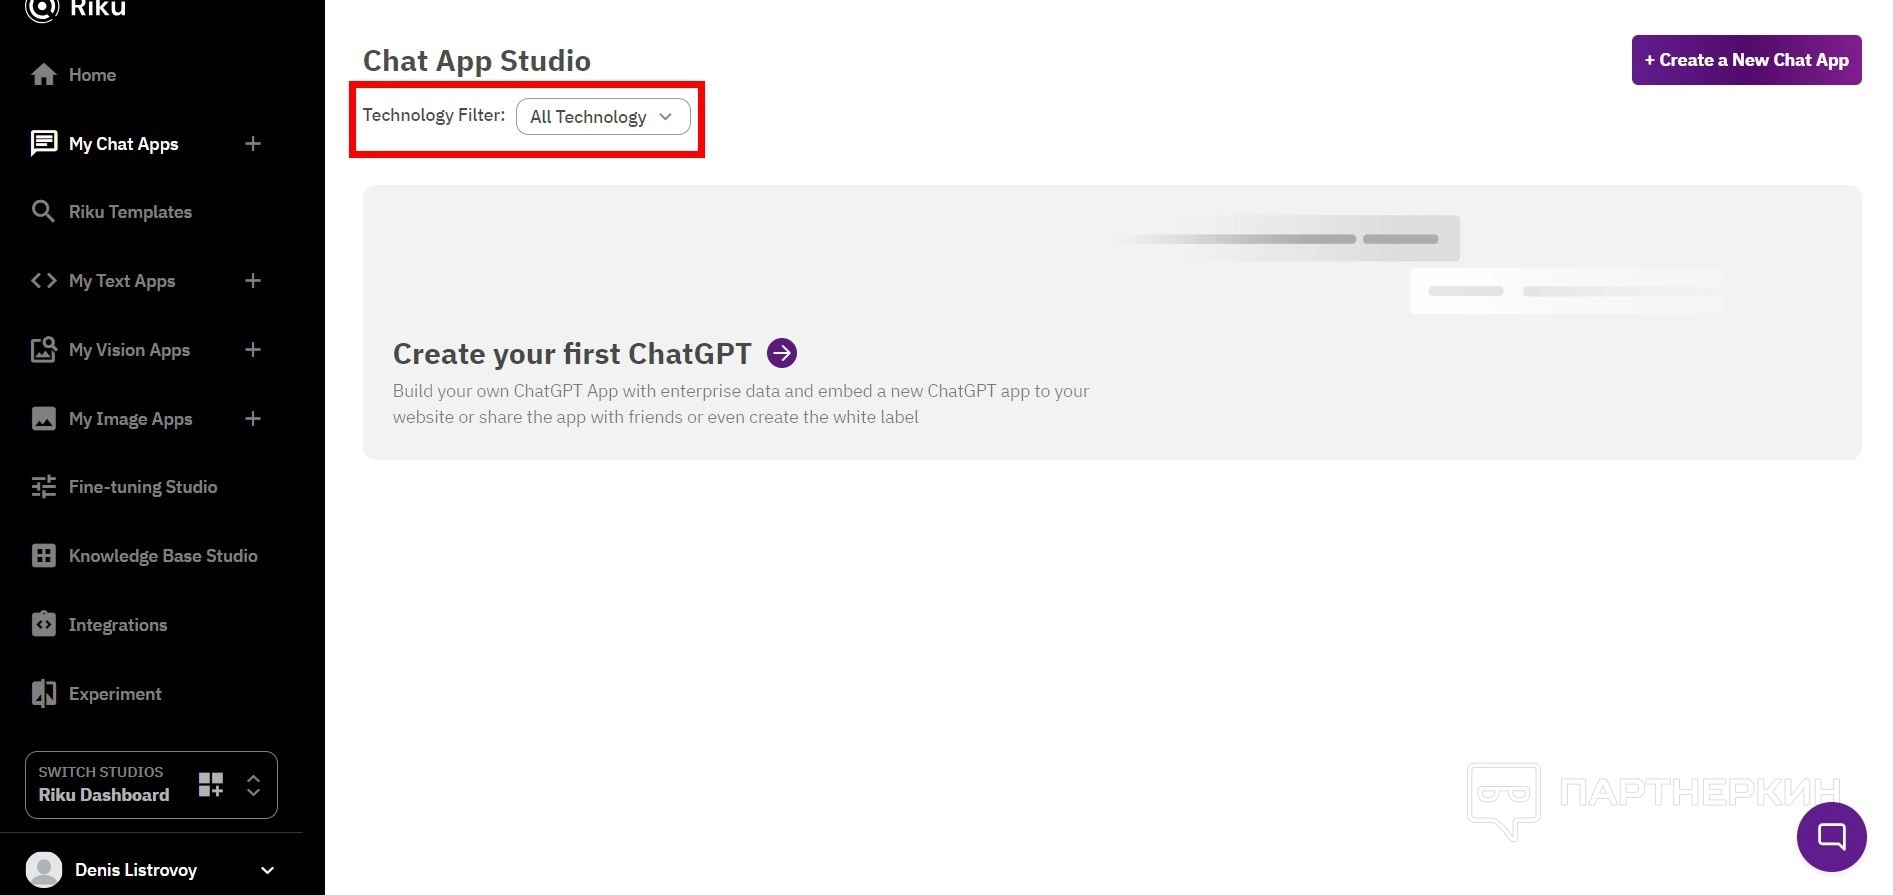
Task: Add a new text app via plus icon
Action: coord(253,281)
